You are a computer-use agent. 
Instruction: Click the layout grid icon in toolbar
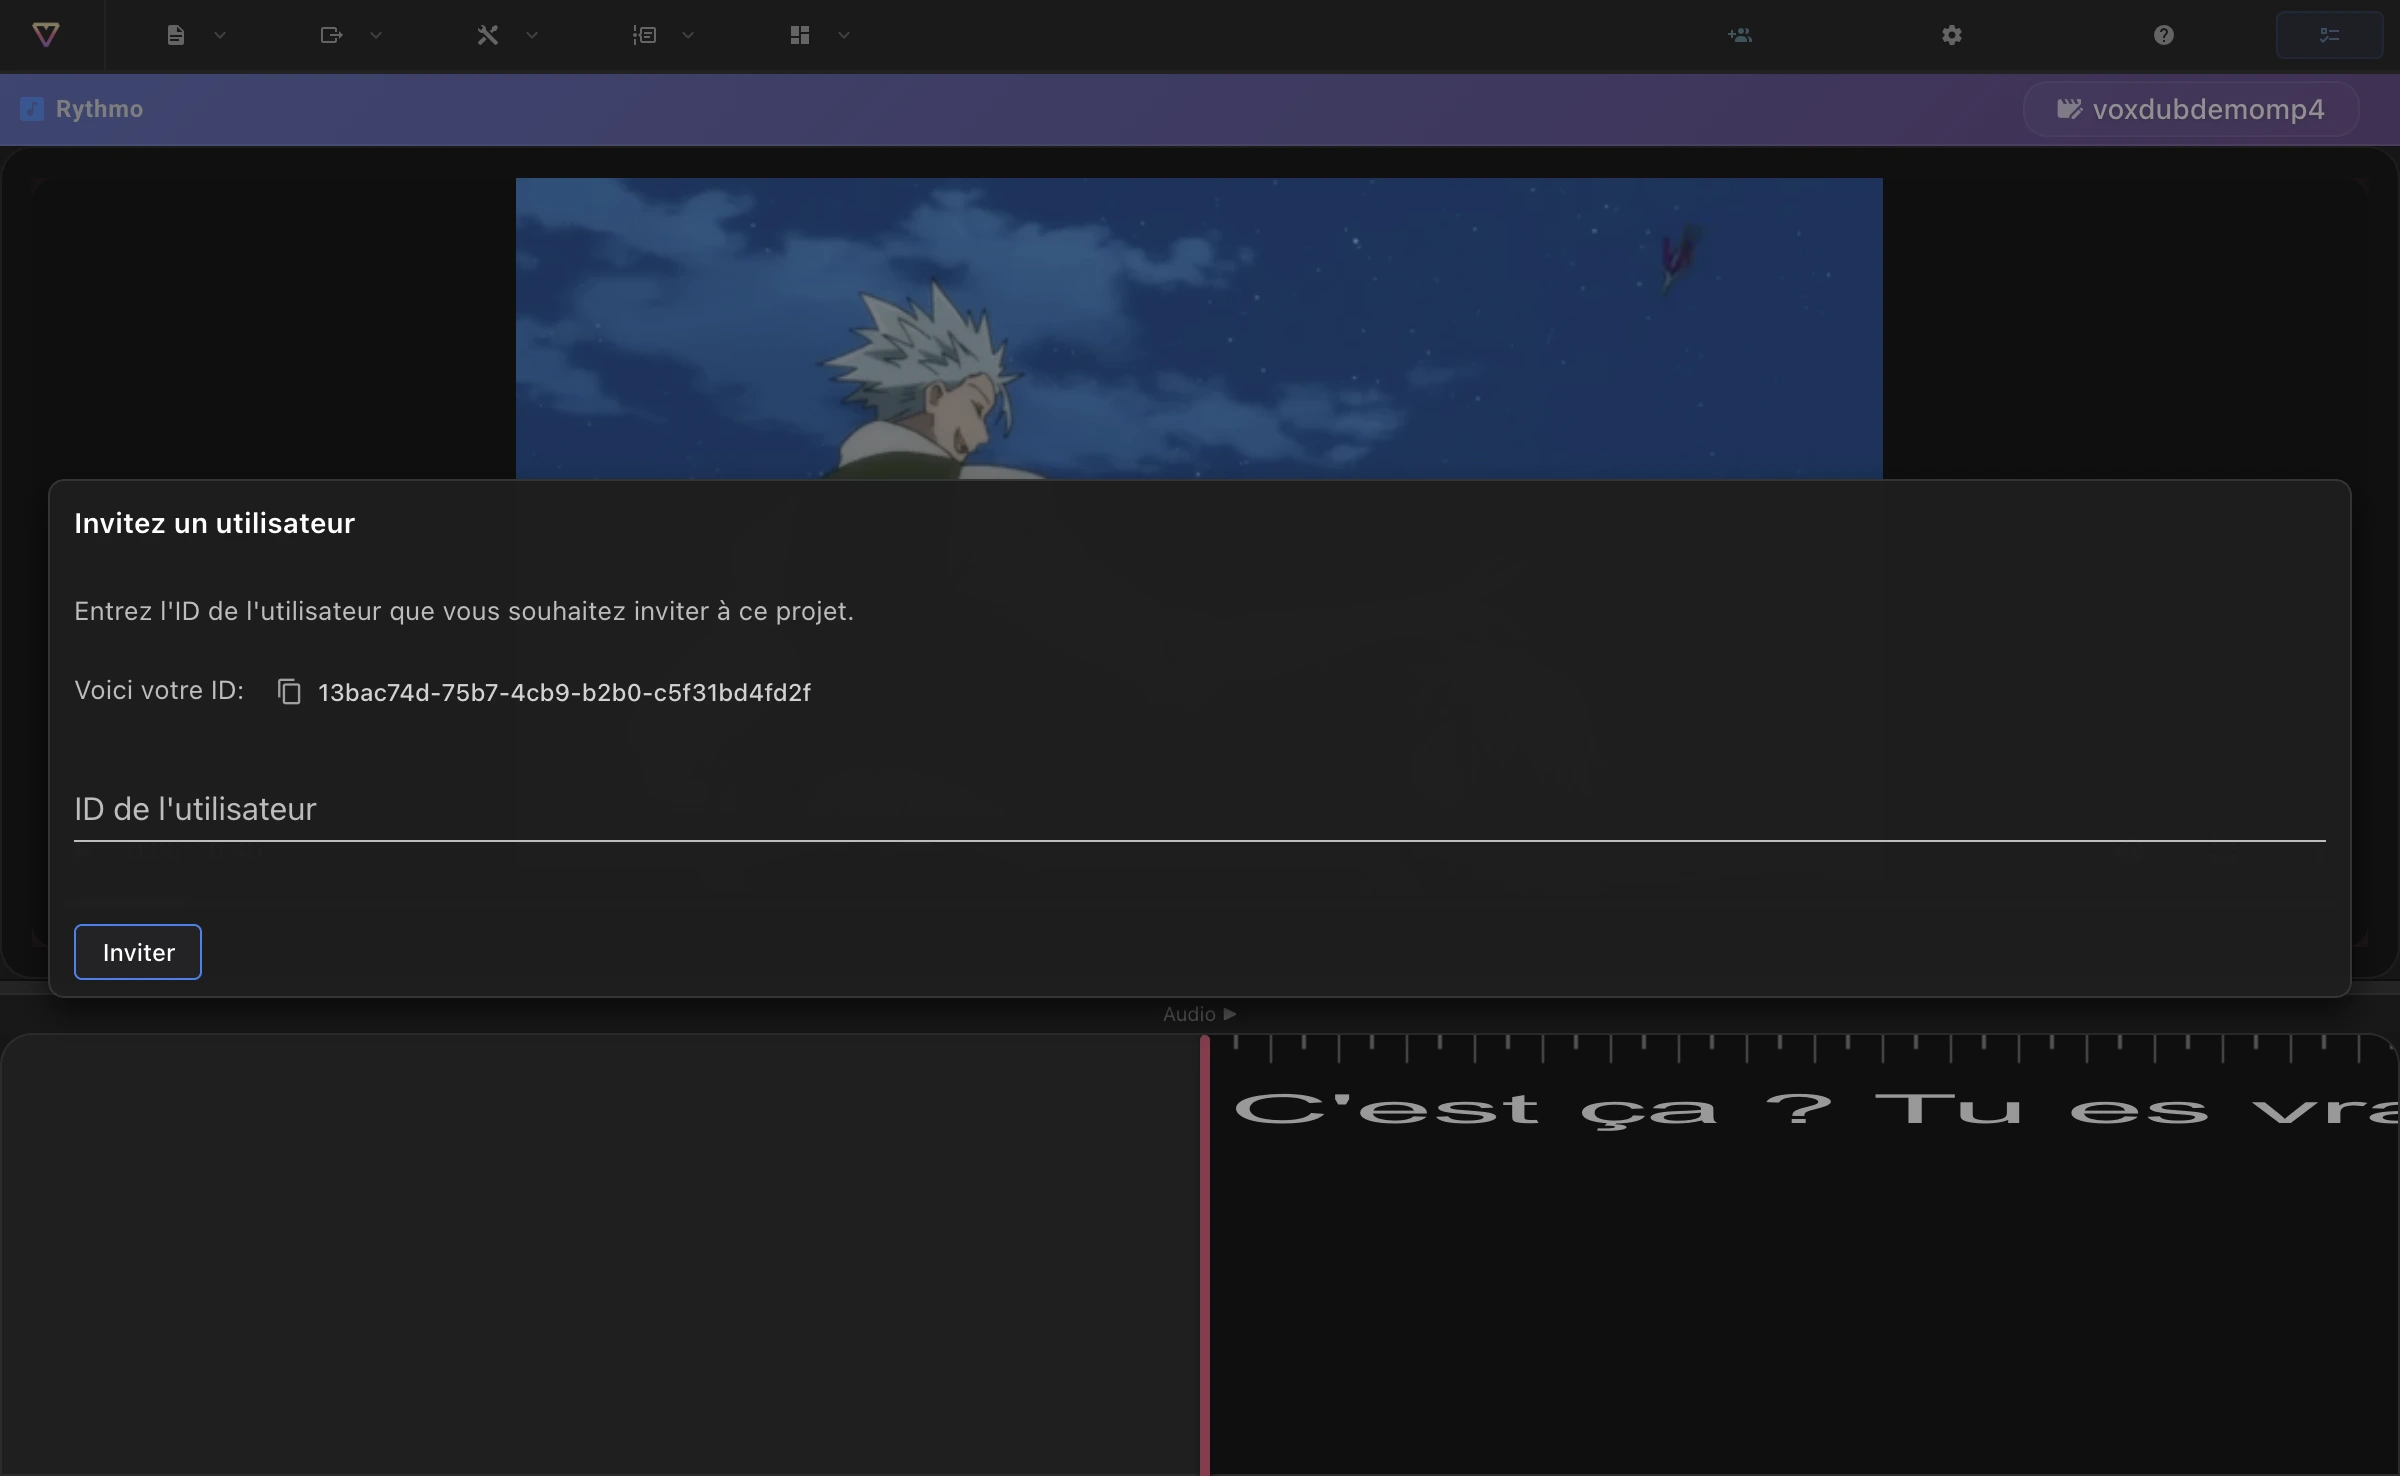[799, 35]
